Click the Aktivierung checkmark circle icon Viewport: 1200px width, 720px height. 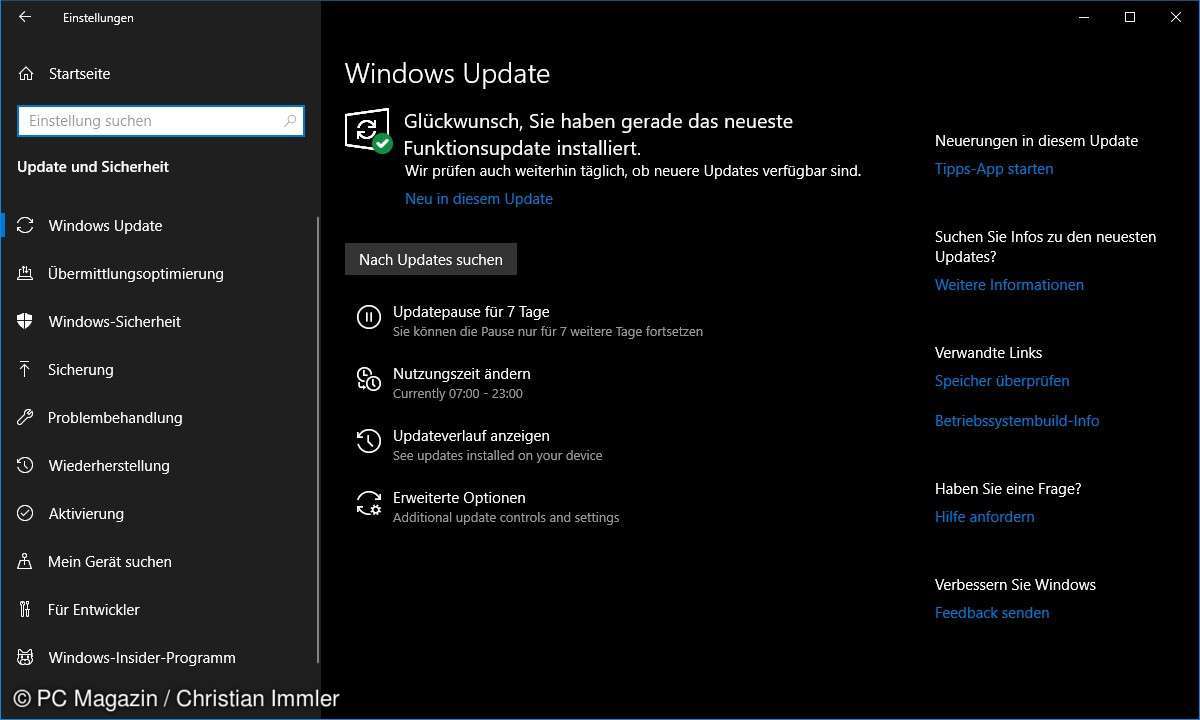(x=26, y=514)
